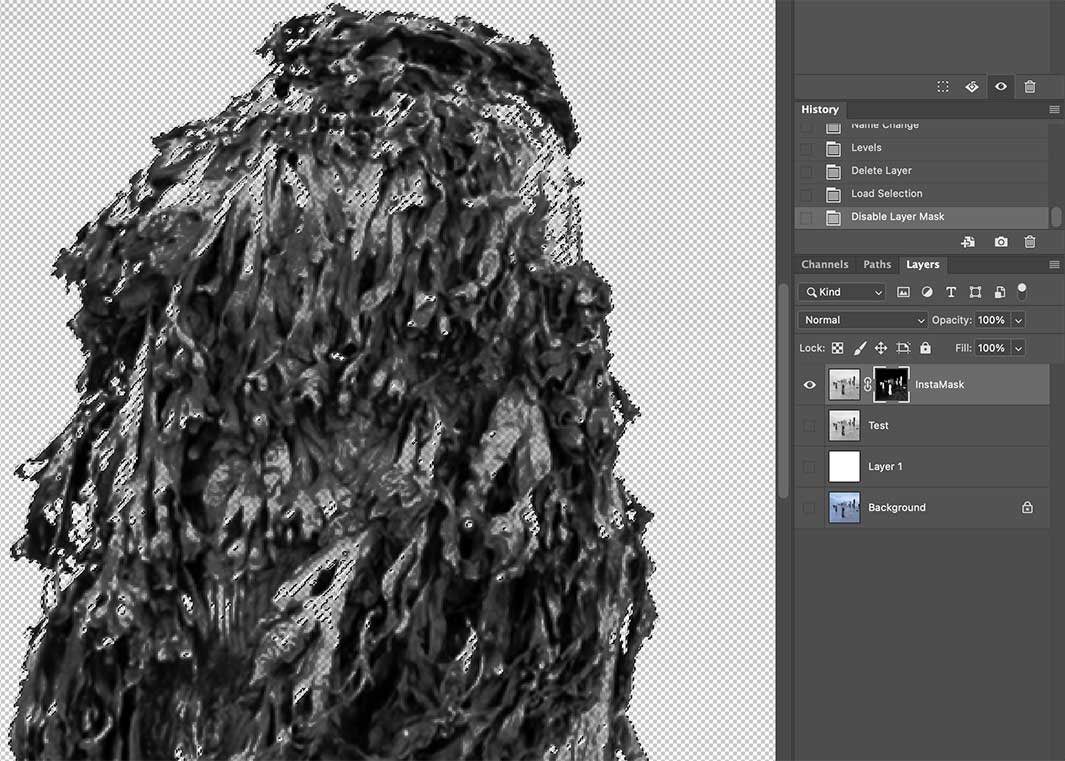Lock transparent pixels icon
The image size is (1065, 761).
click(x=838, y=348)
